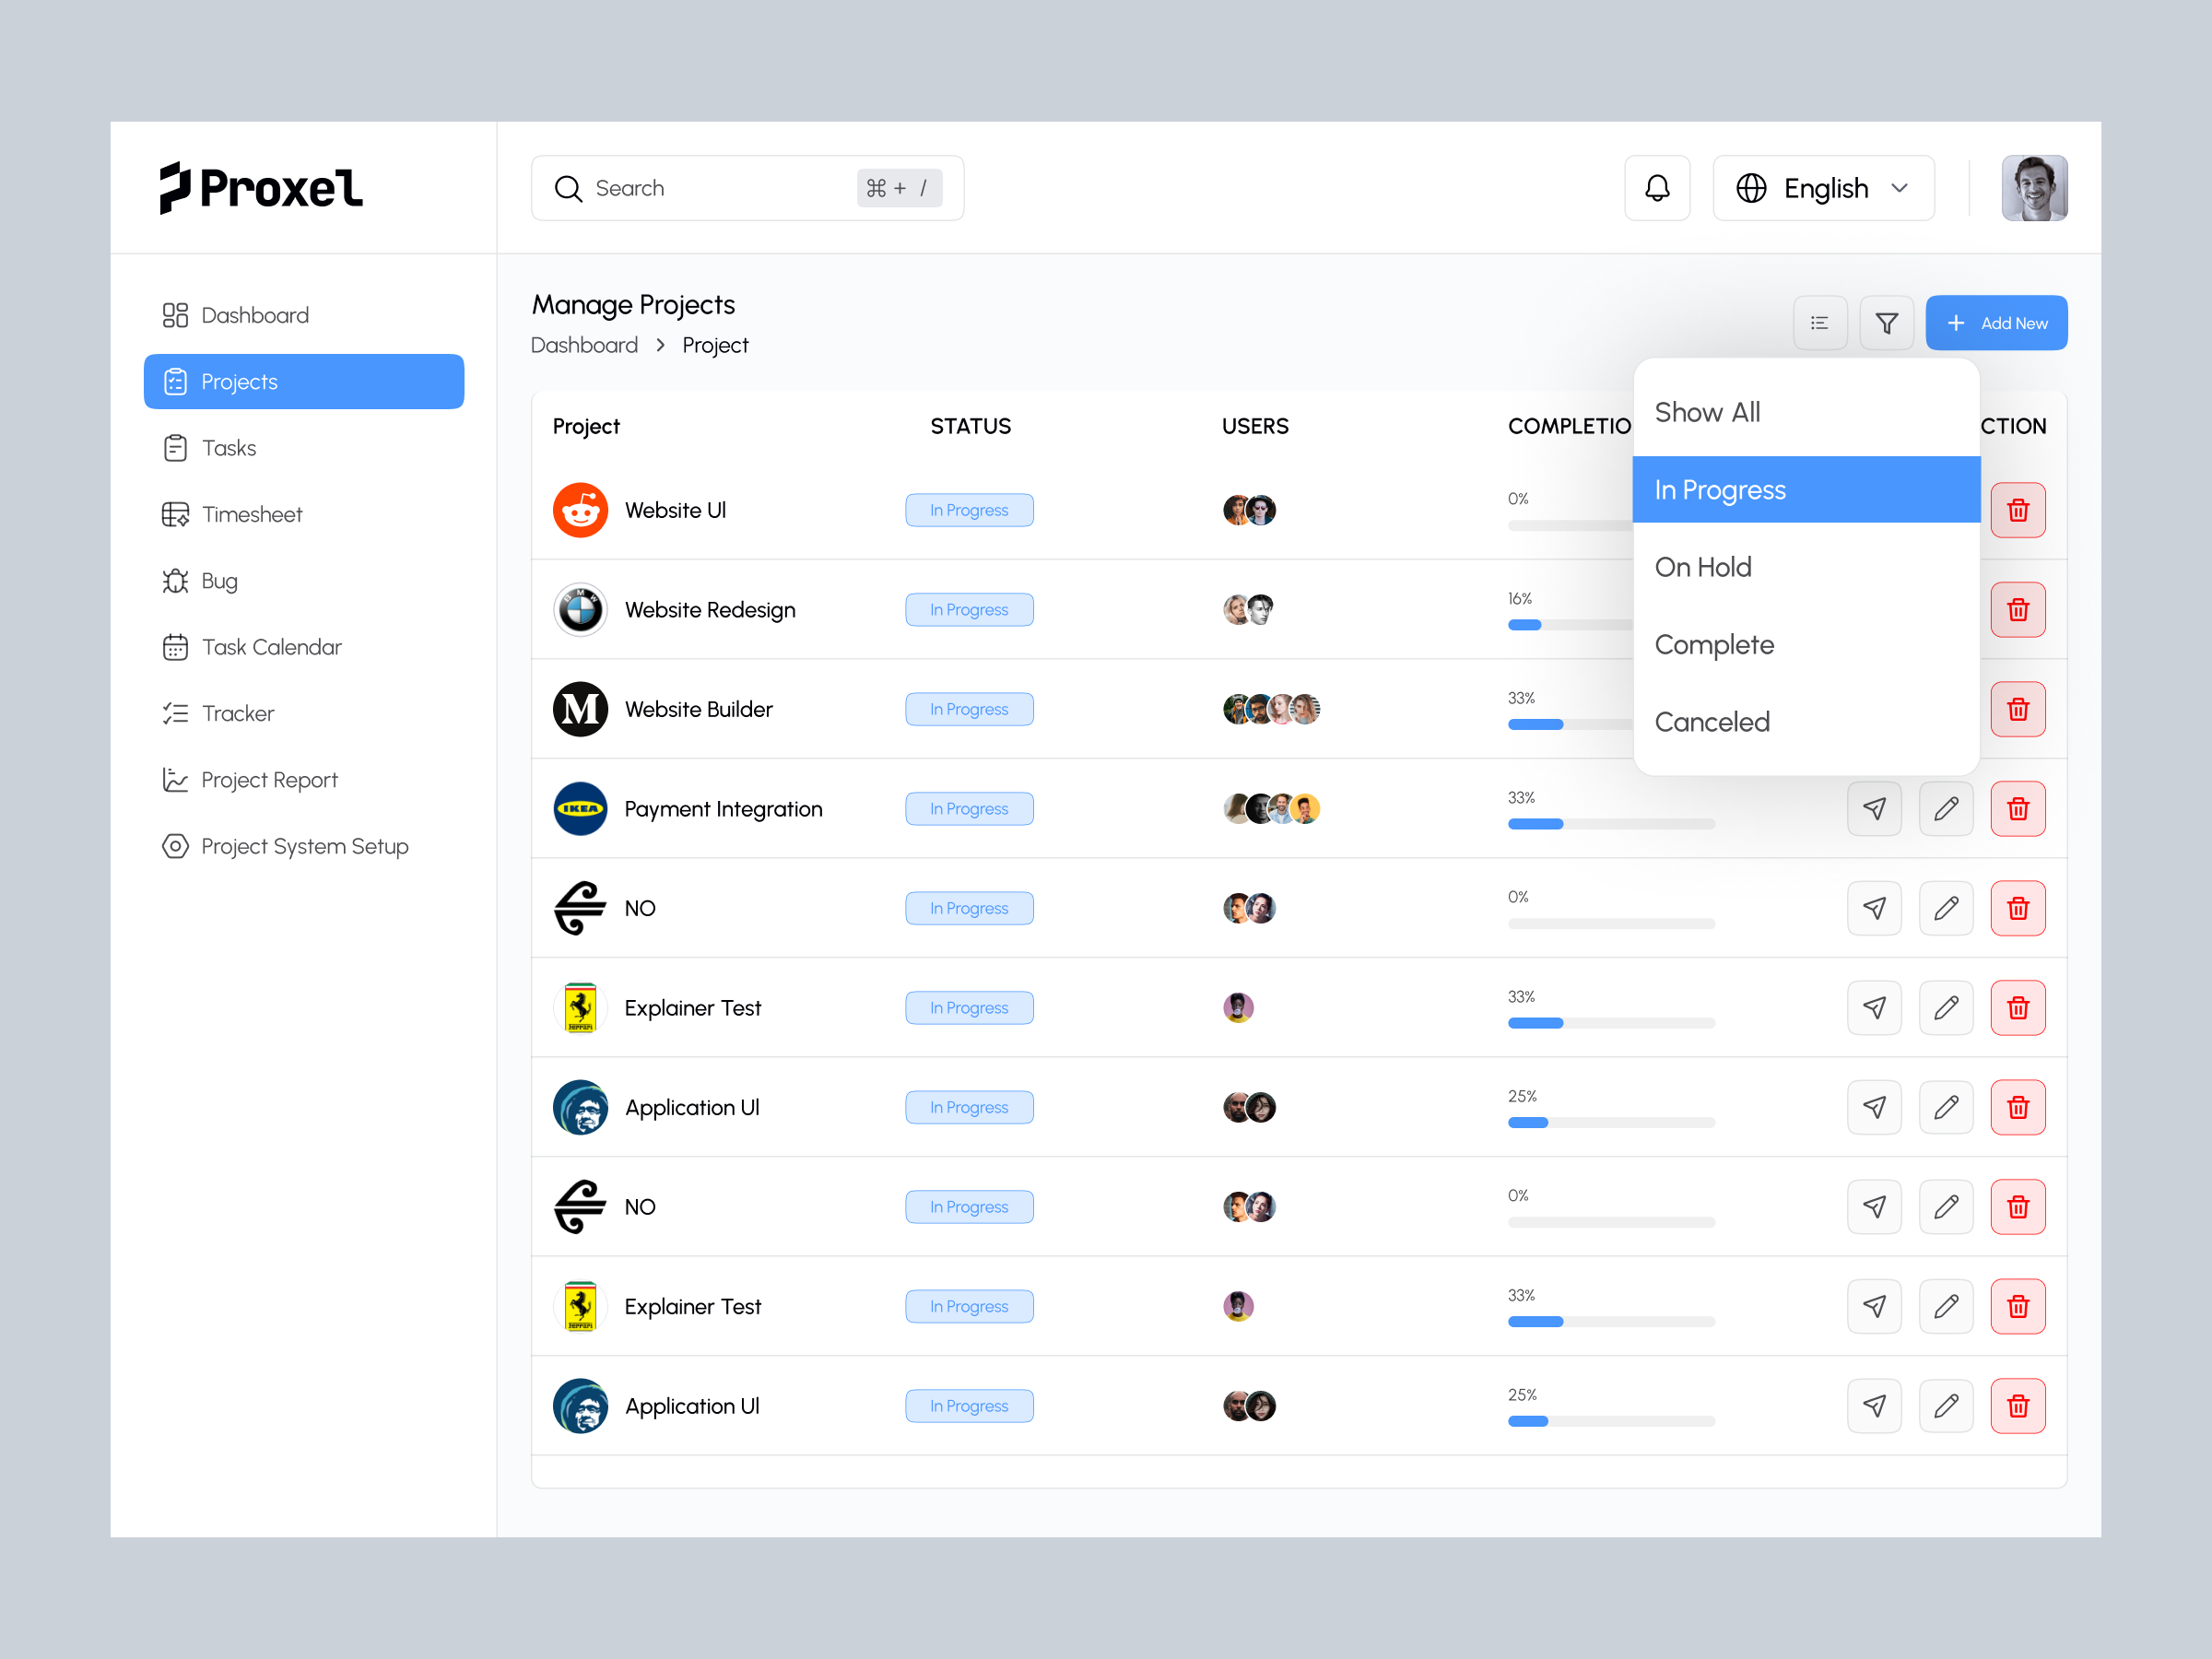Edit the Payment Integration project
The width and height of the screenshot is (2212, 1659).
click(x=1946, y=808)
